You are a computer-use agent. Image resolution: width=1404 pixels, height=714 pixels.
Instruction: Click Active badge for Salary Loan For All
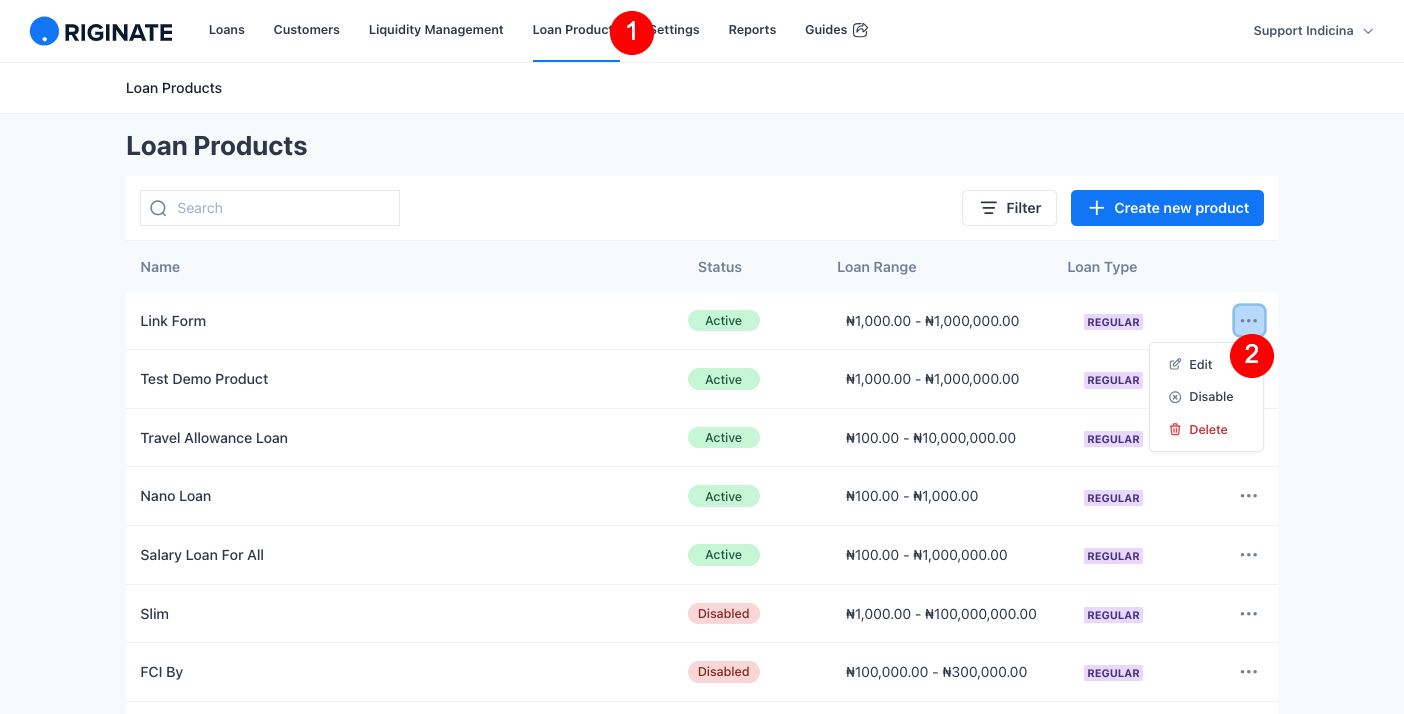click(x=724, y=555)
